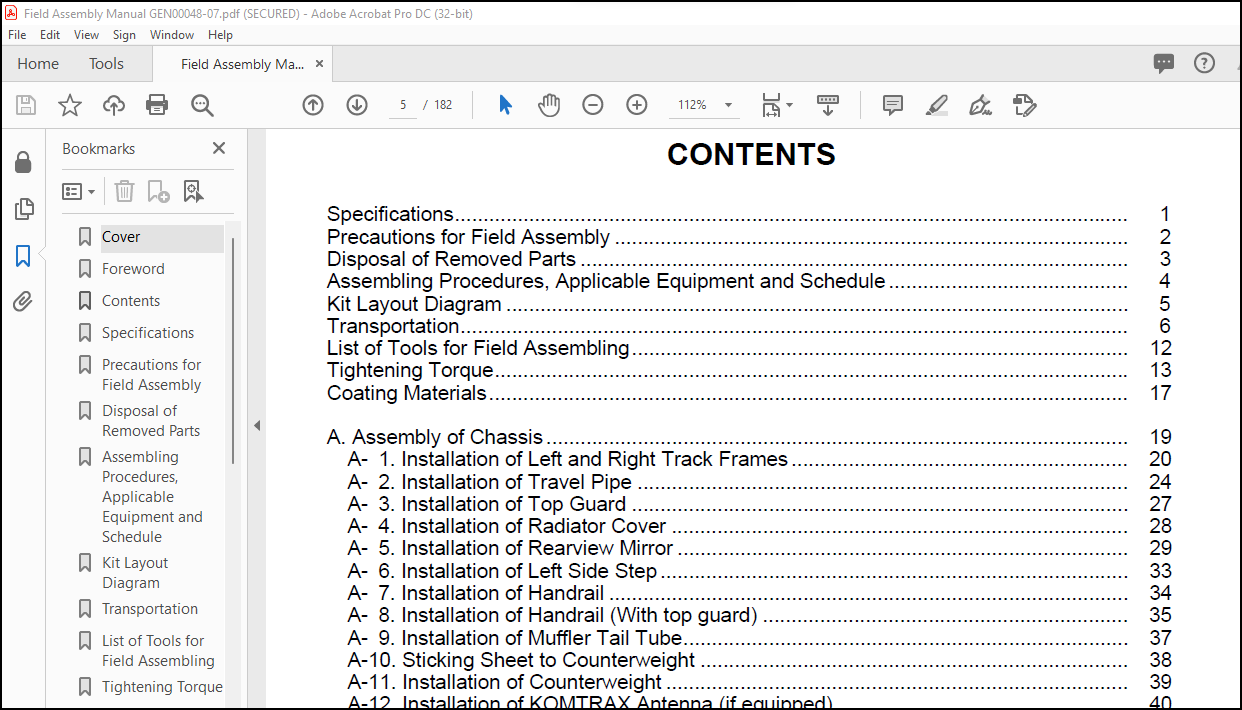This screenshot has width=1242, height=710.
Task: Bookmark file with the star icon
Action: 70,105
